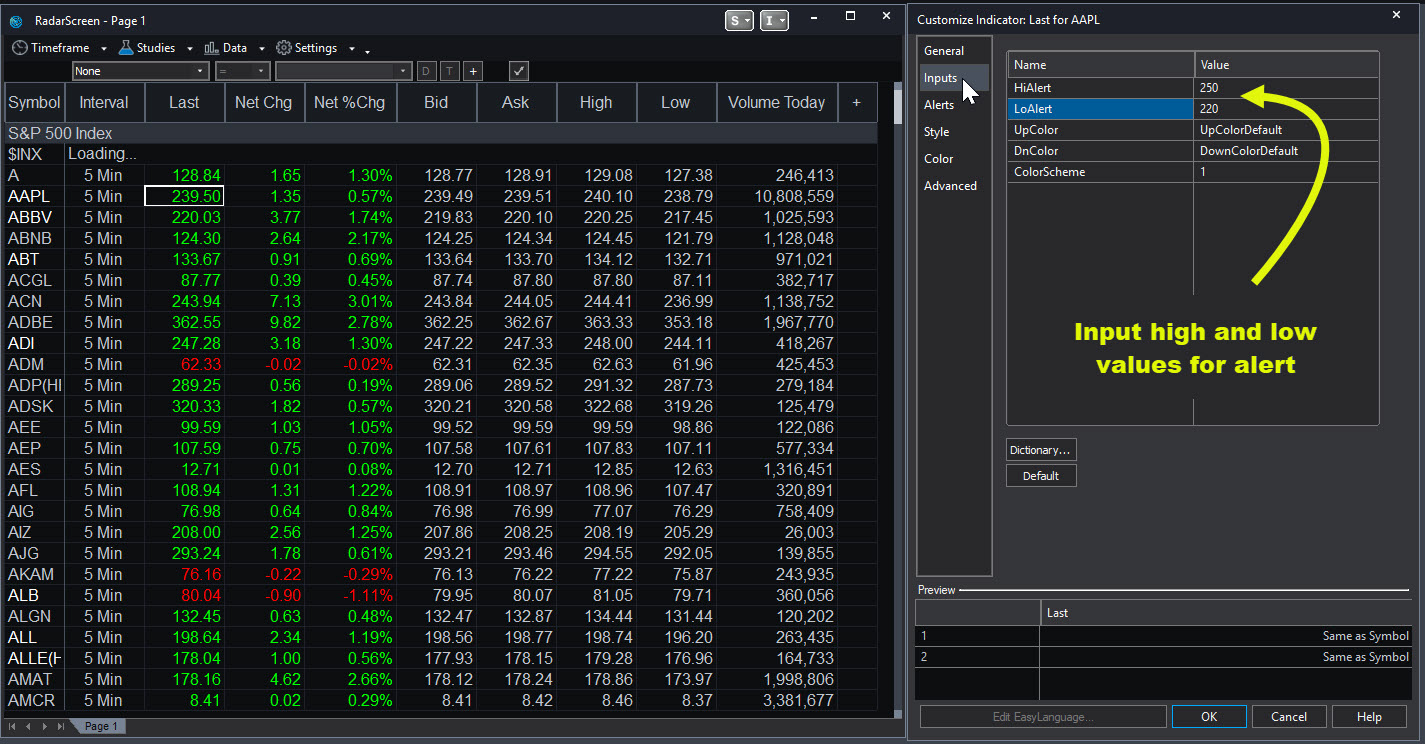This screenshot has width=1425, height=744.
Task: Toggle the T filter button
Action: (450, 71)
